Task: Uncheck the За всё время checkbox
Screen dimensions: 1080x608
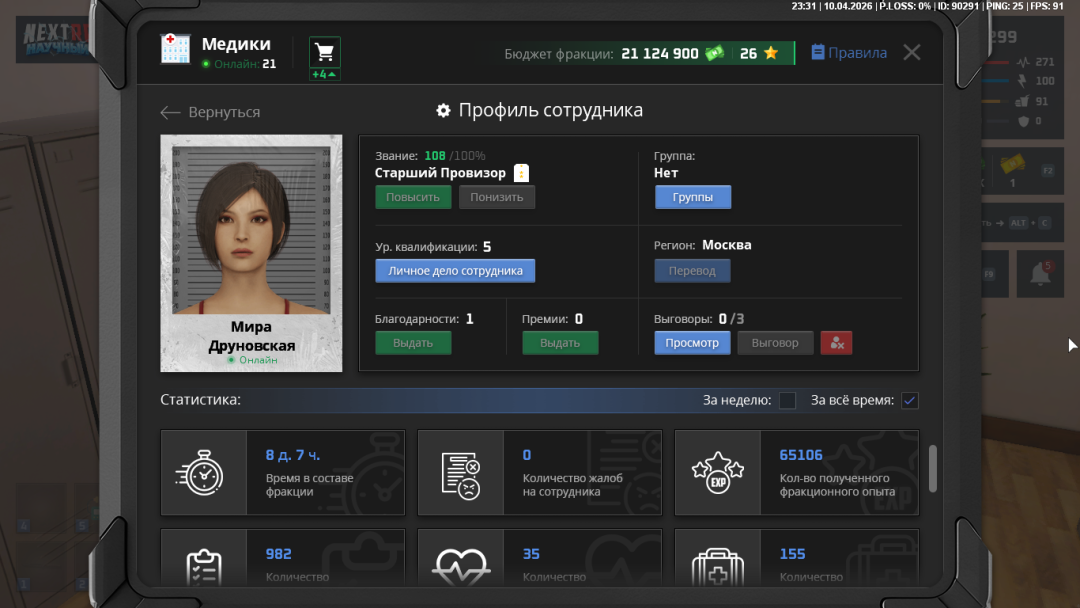Action: 909,400
